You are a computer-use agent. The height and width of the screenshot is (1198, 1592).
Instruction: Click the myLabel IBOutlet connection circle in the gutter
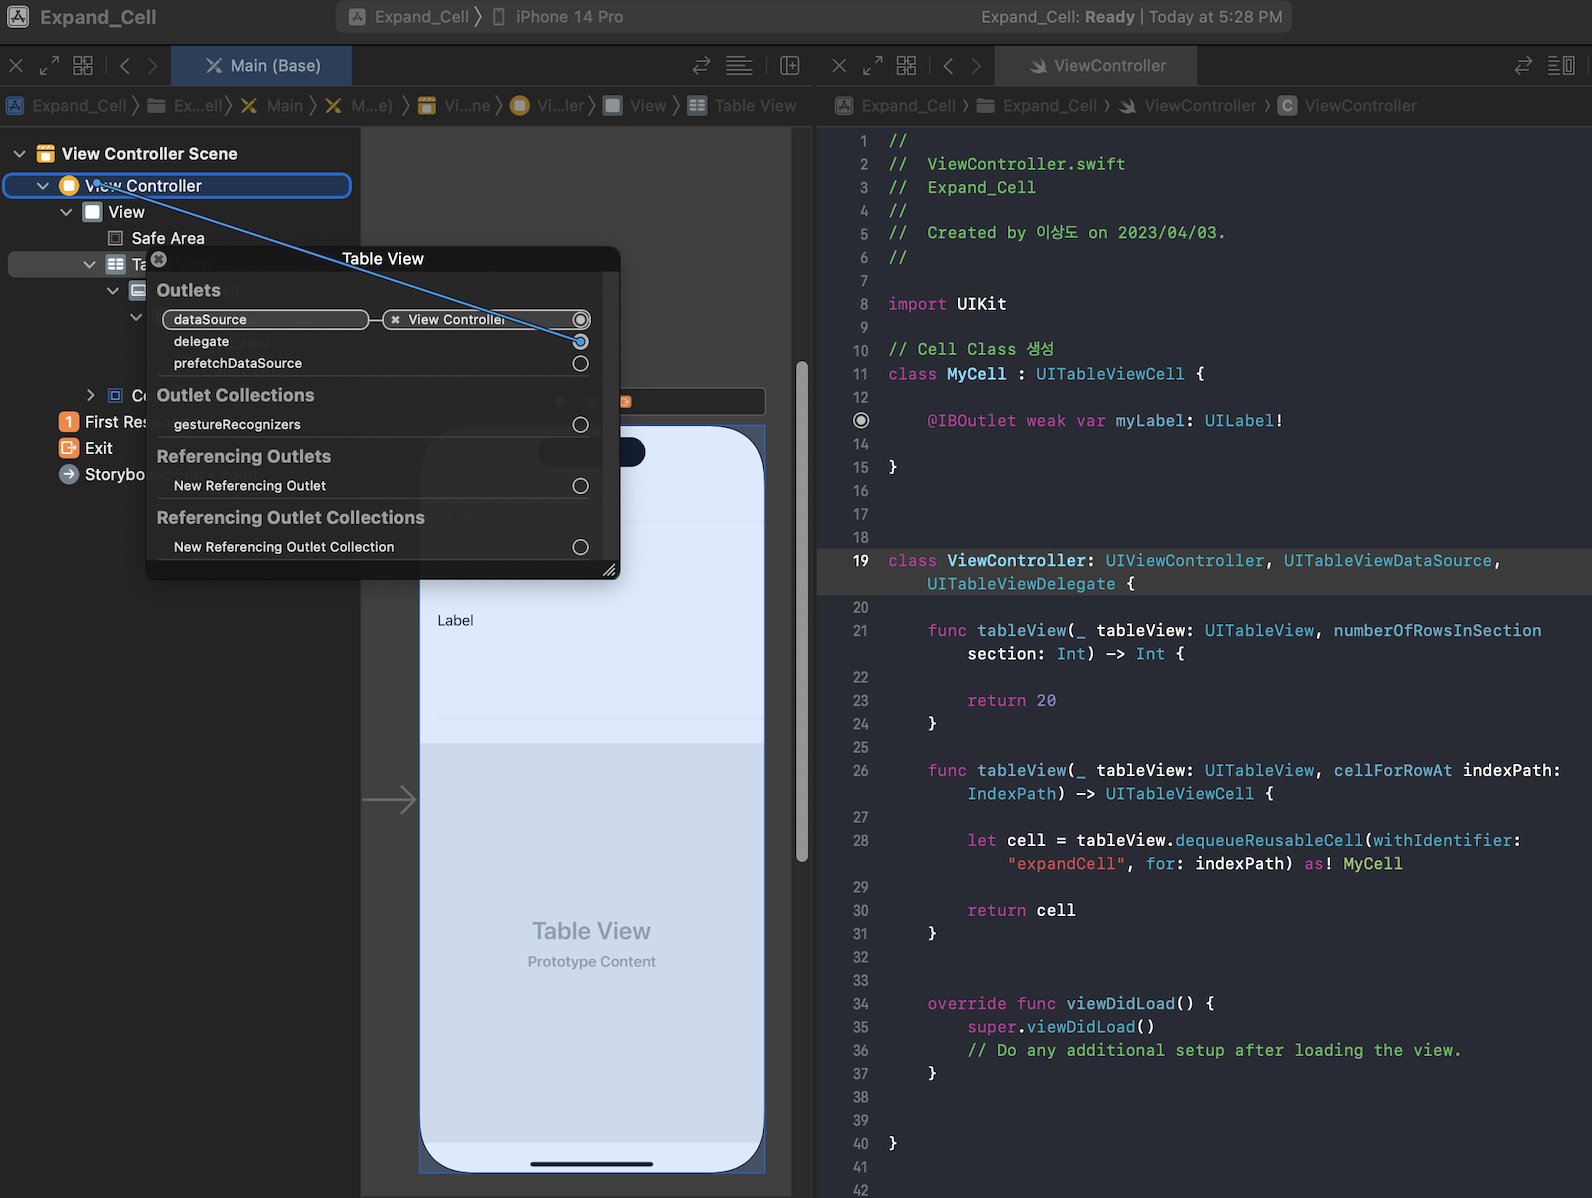click(x=861, y=421)
